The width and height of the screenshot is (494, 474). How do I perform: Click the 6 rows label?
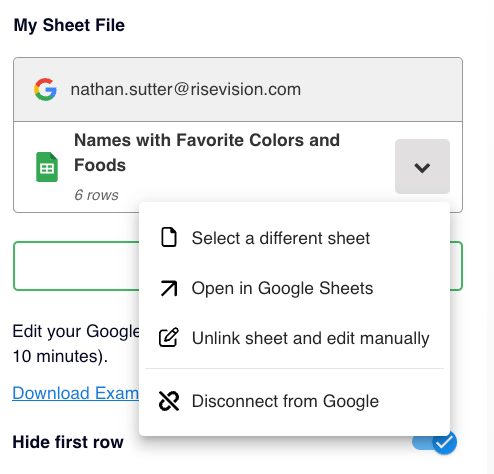click(96, 195)
